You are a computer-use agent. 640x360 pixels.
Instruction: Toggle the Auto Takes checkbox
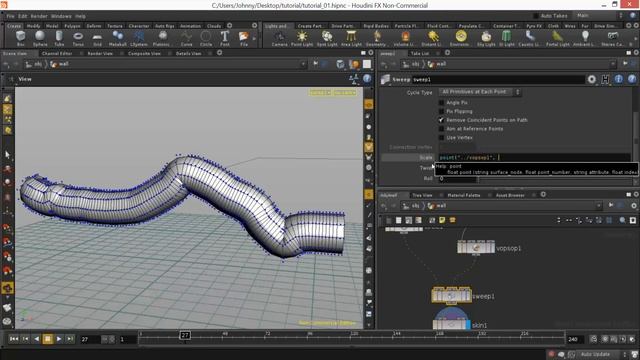click(x=536, y=16)
